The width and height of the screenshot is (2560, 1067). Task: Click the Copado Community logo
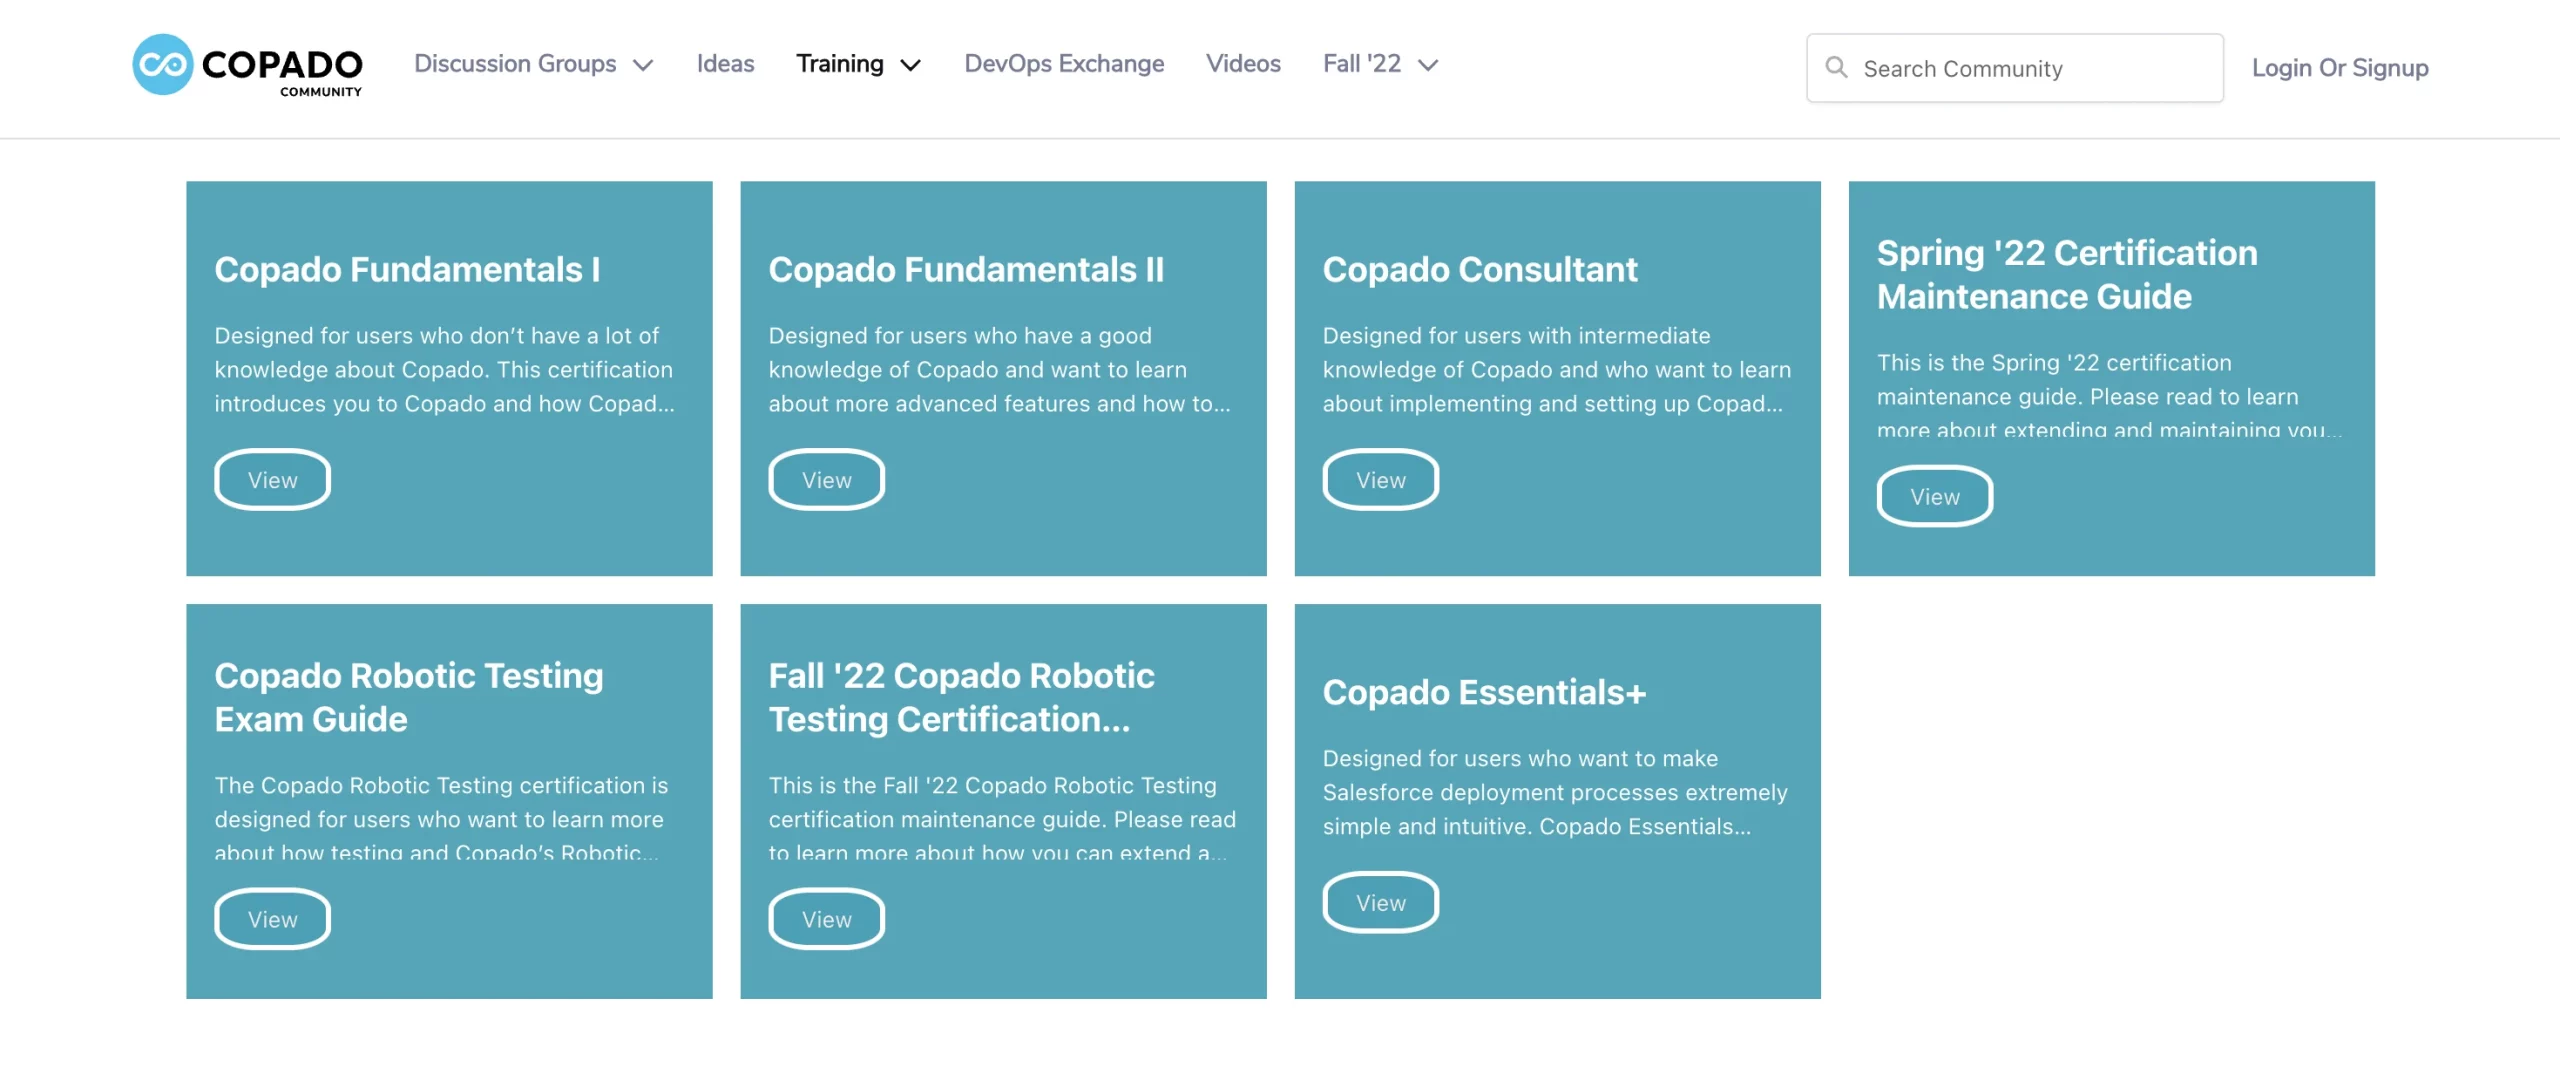[x=247, y=65]
